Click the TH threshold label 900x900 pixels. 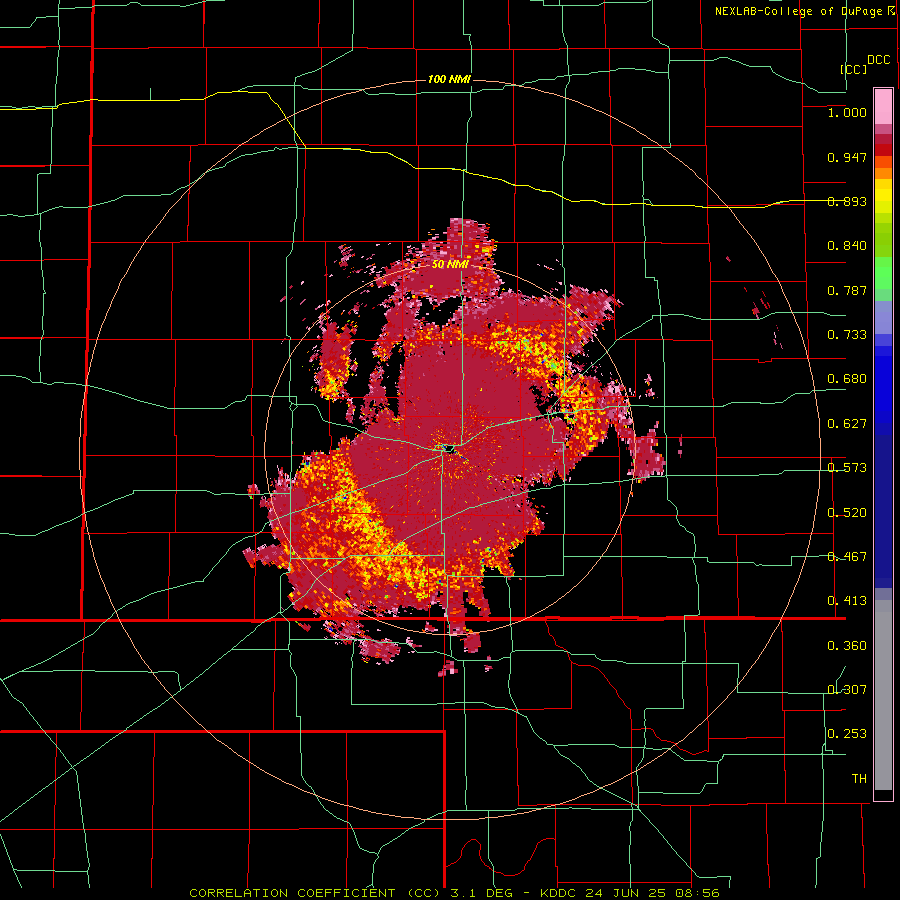(859, 779)
